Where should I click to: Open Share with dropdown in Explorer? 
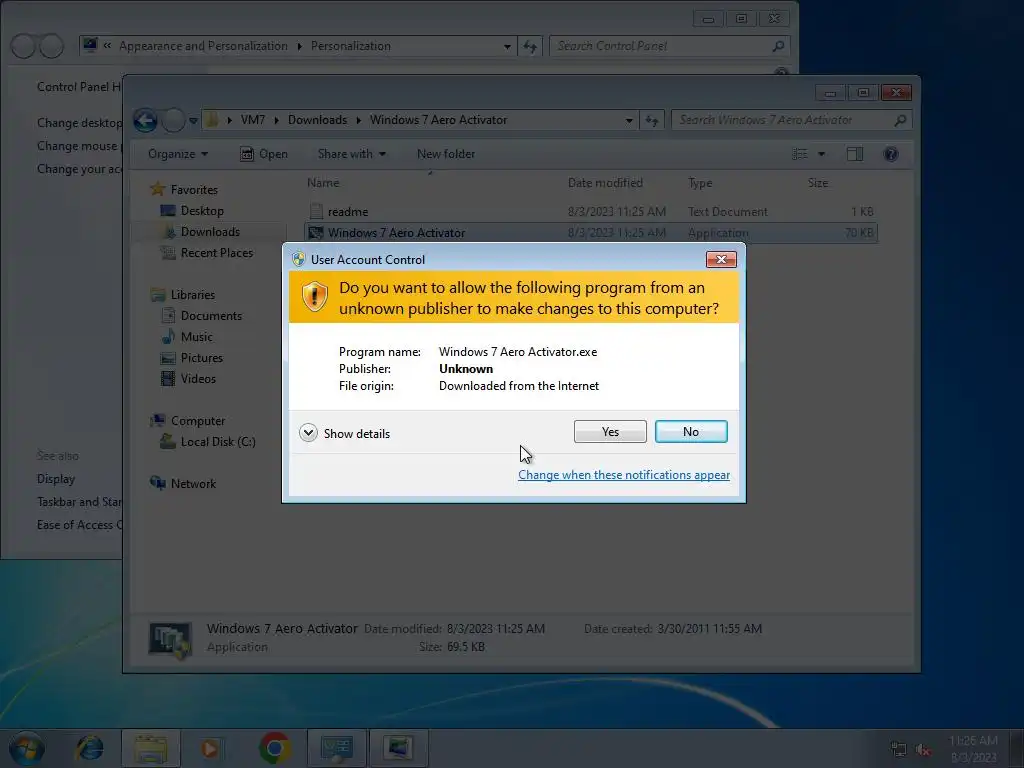click(x=351, y=154)
